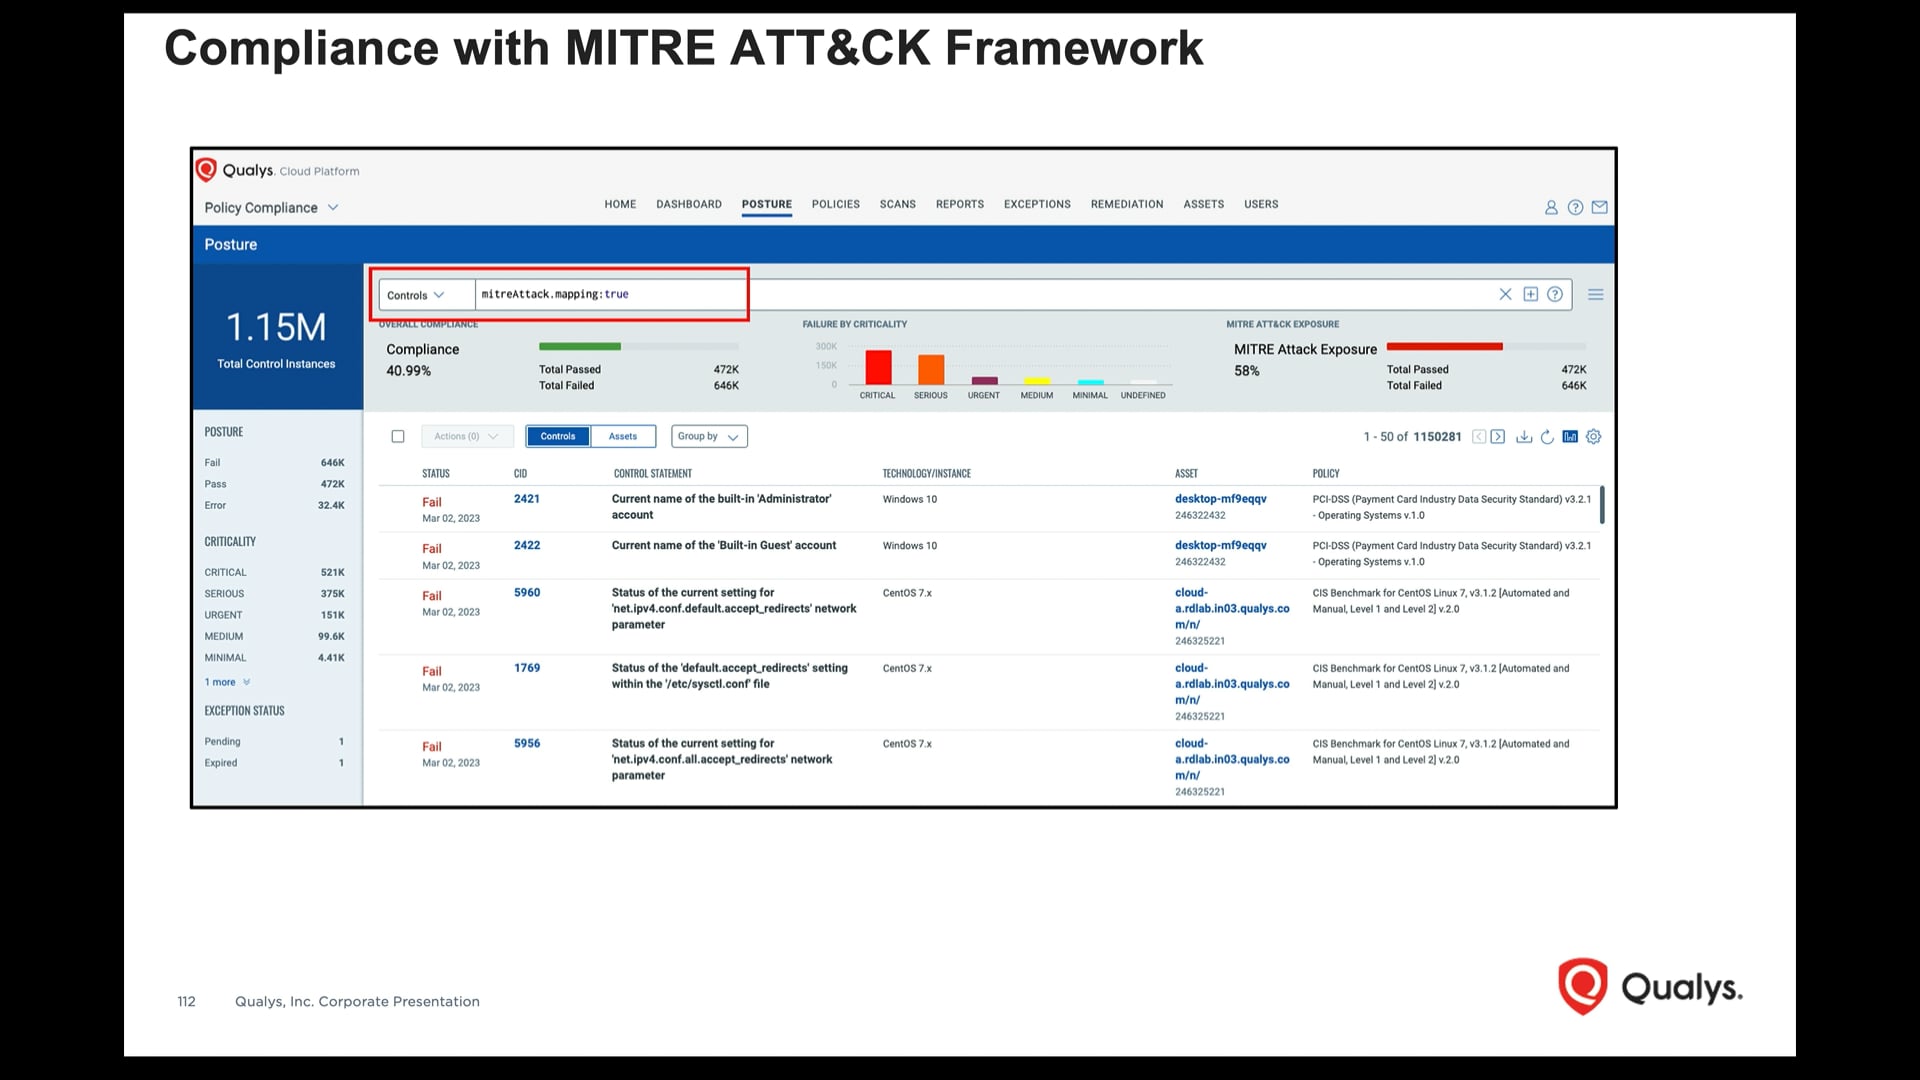Viewport: 1920px width, 1080px height.
Task: Open the download/export icon above the results table
Action: pyautogui.click(x=1523, y=436)
